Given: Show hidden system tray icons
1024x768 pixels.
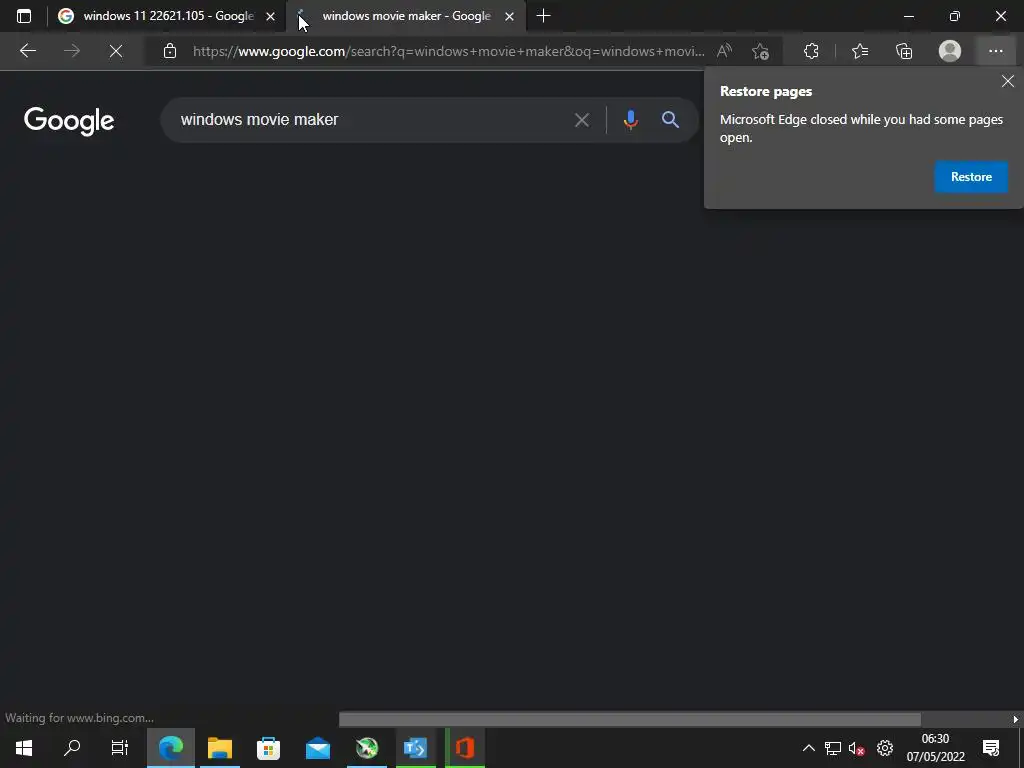Looking at the screenshot, I should [808, 748].
